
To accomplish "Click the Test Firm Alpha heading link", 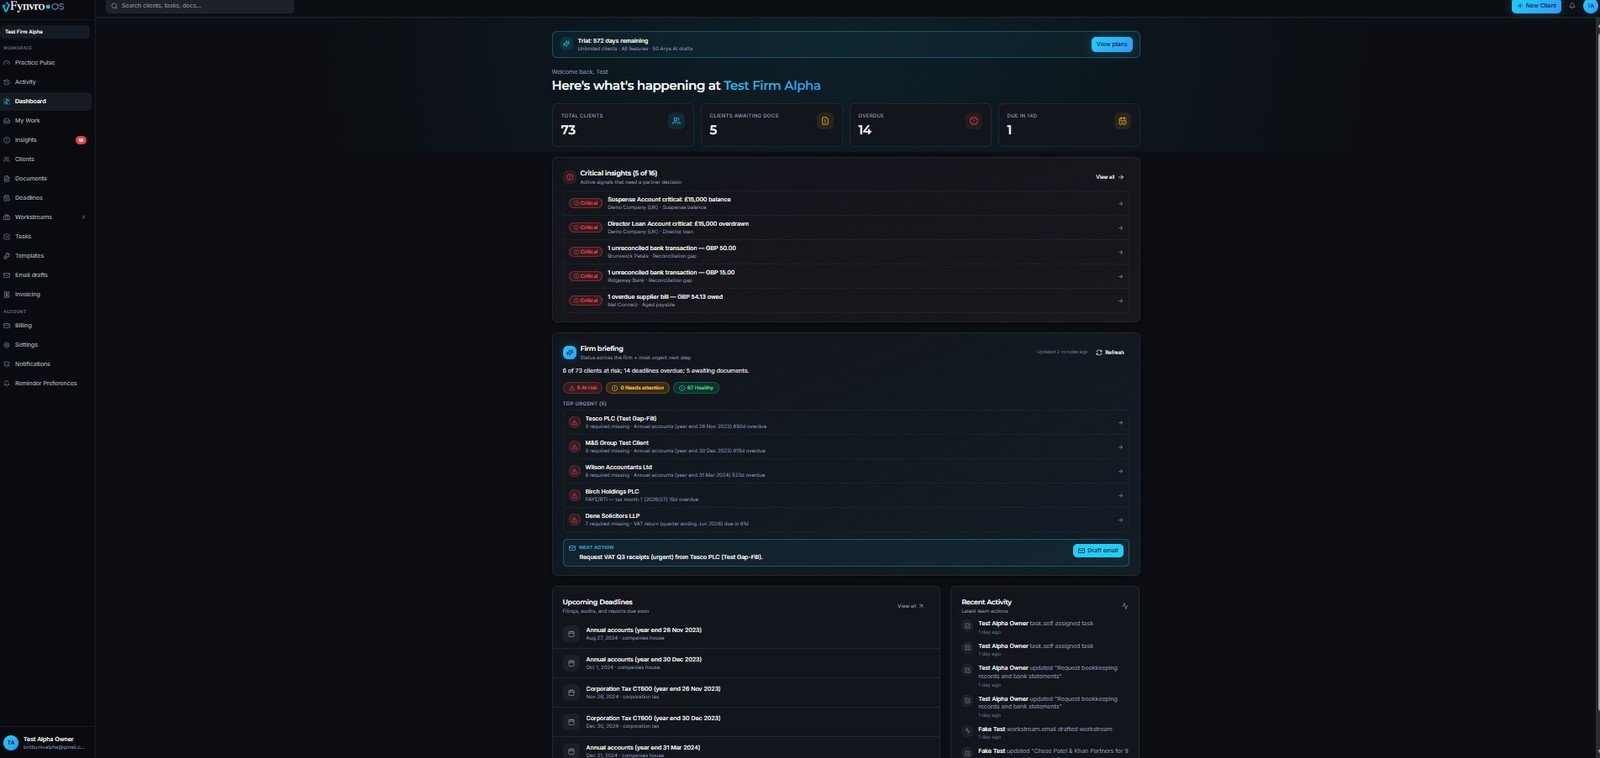I will [x=772, y=86].
